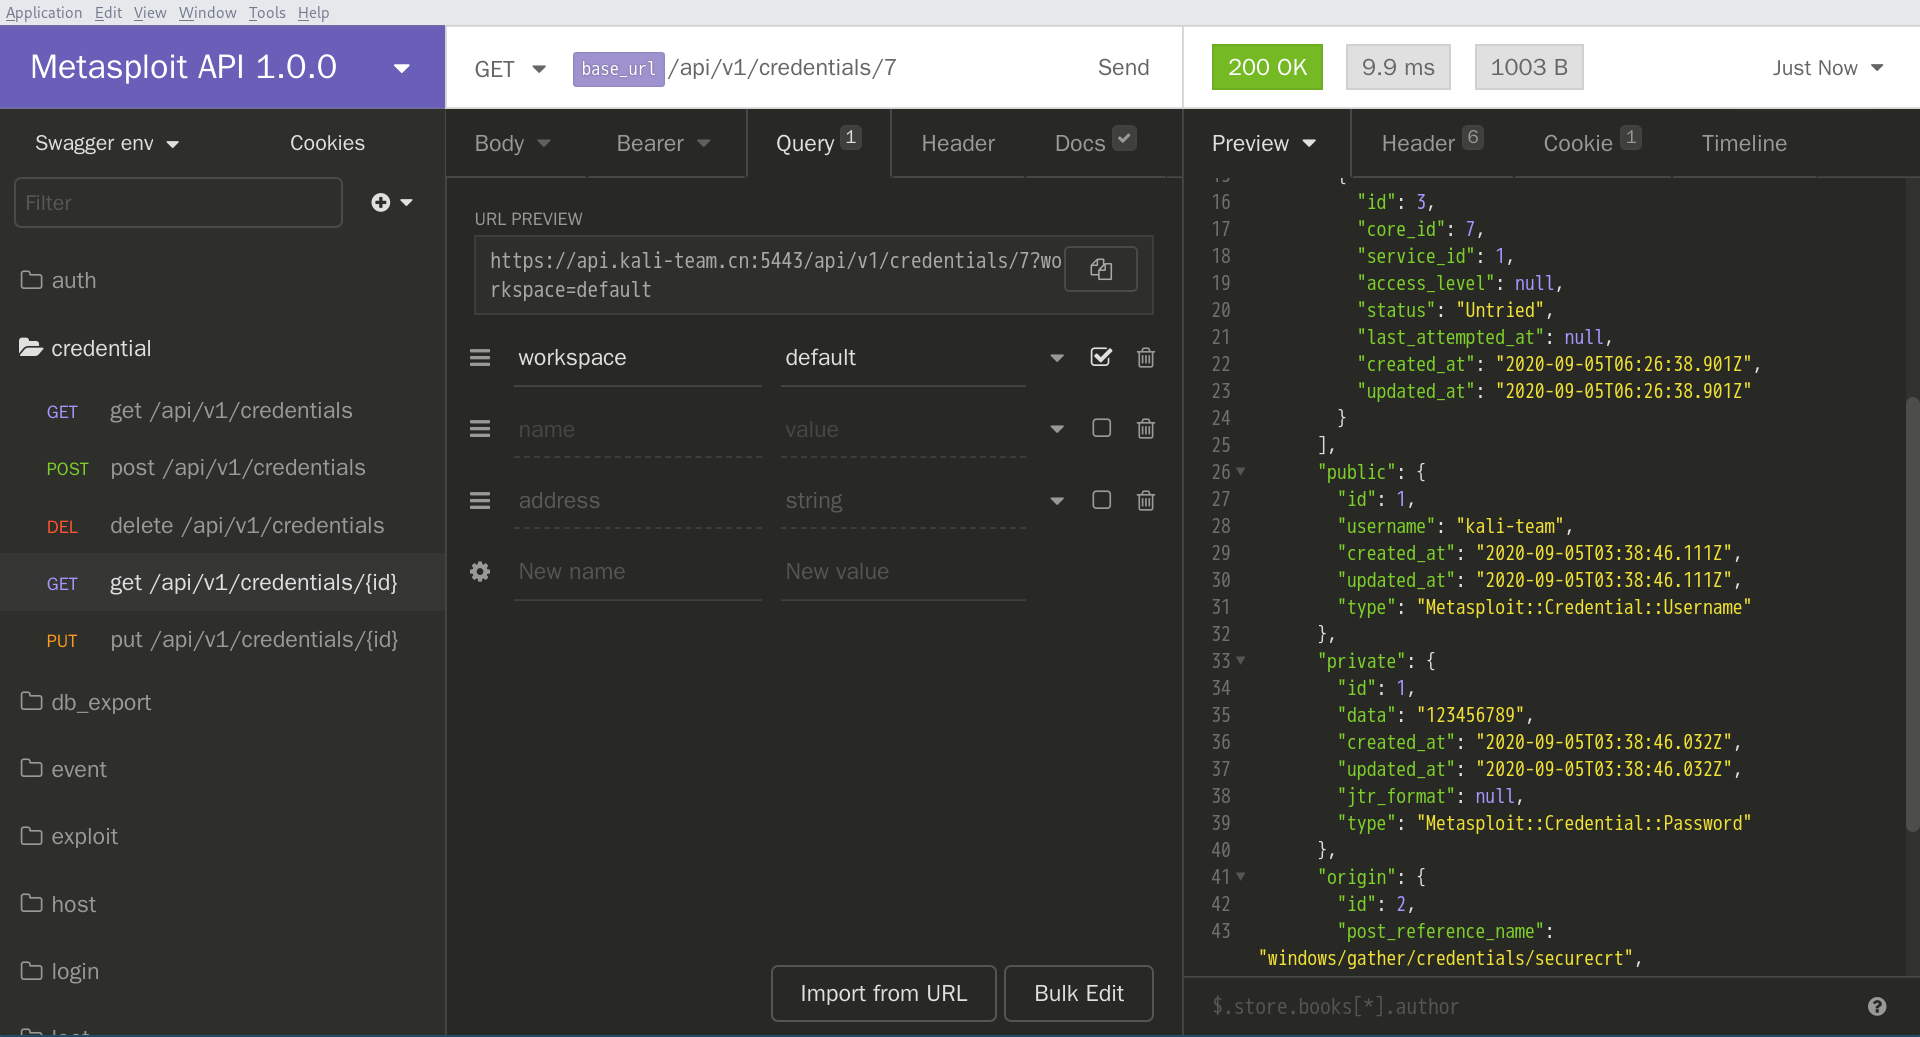Select post /api/v1/credentials request

pyautogui.click(x=222, y=468)
